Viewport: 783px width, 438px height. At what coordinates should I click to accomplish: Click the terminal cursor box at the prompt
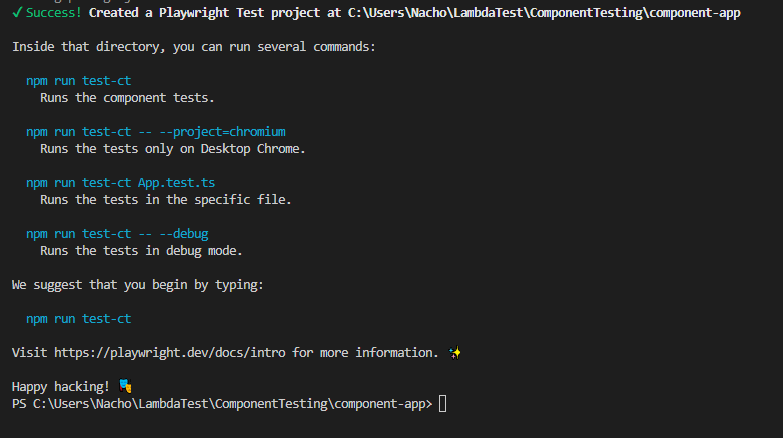443,403
